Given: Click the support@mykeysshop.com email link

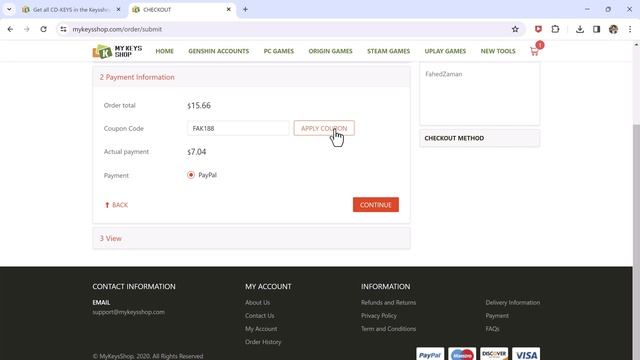Looking at the screenshot, I should (129, 312).
